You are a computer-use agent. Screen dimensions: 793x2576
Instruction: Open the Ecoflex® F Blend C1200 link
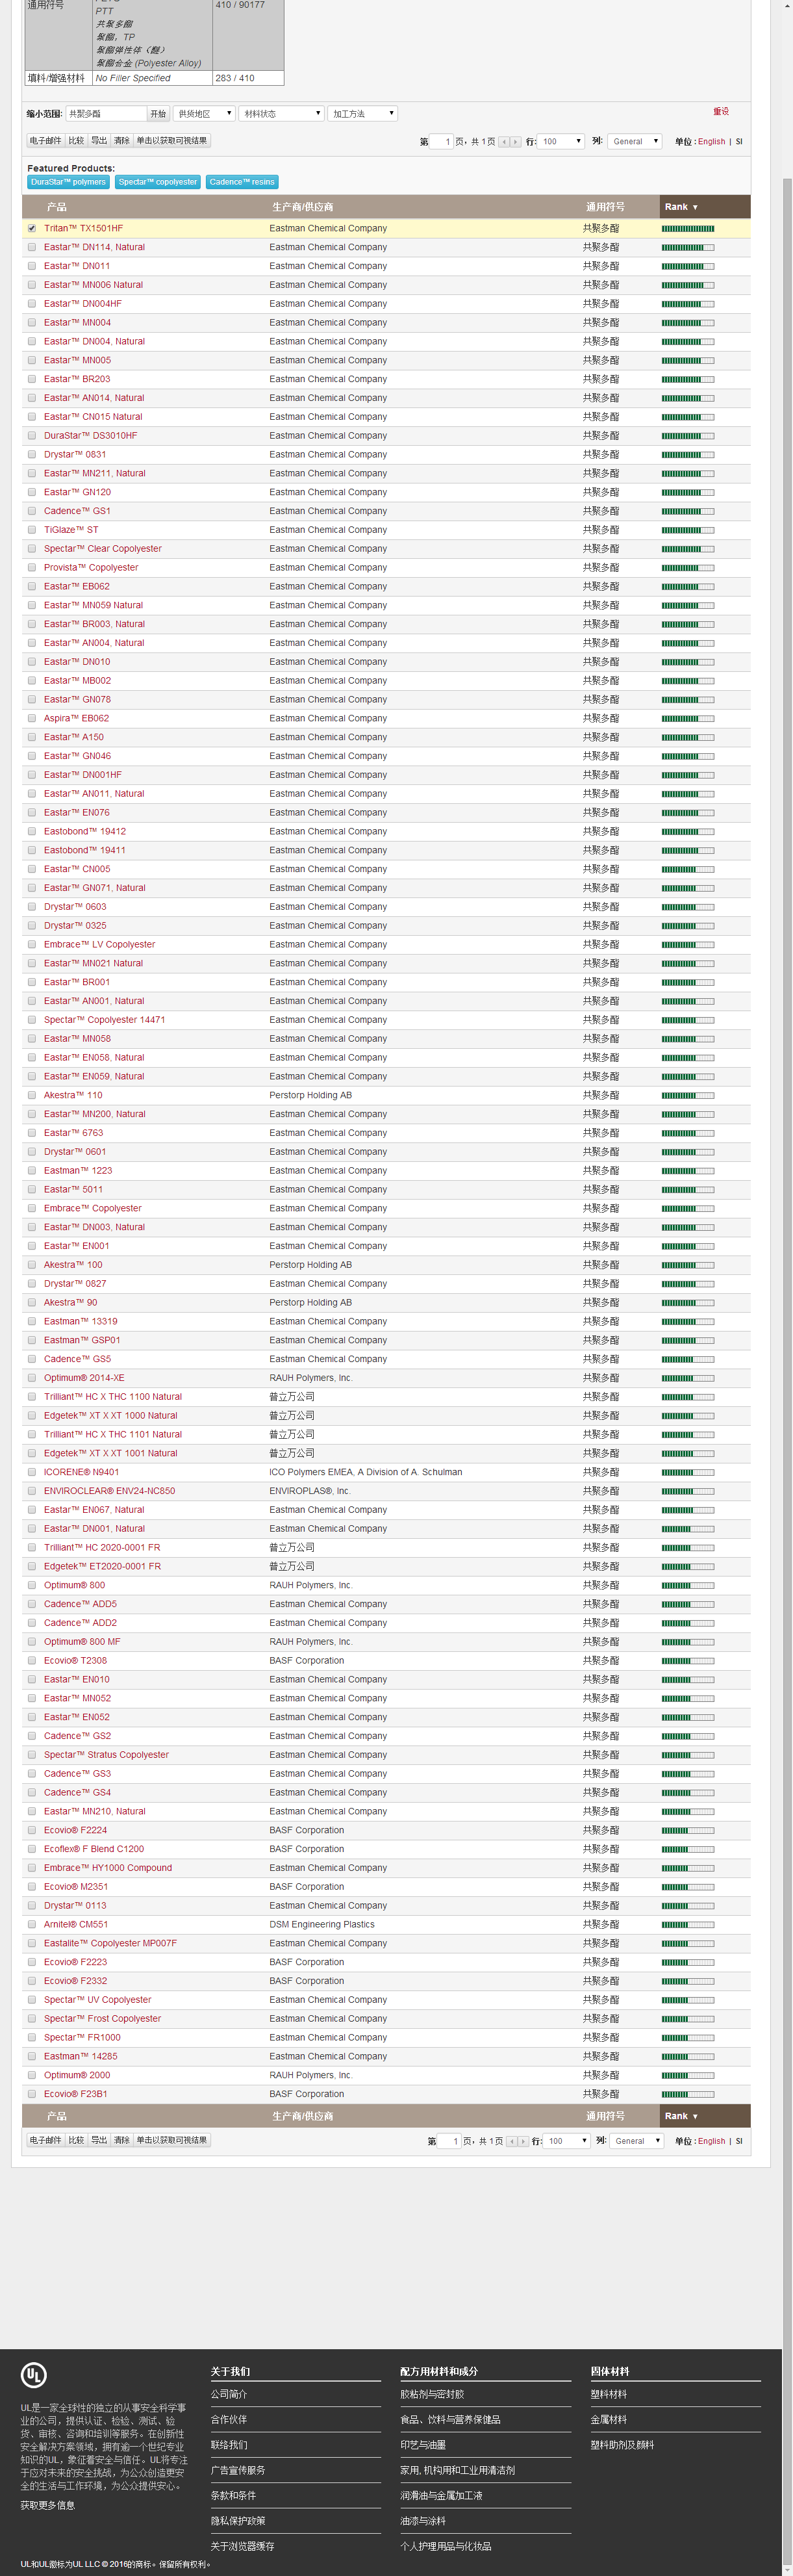point(94,1850)
